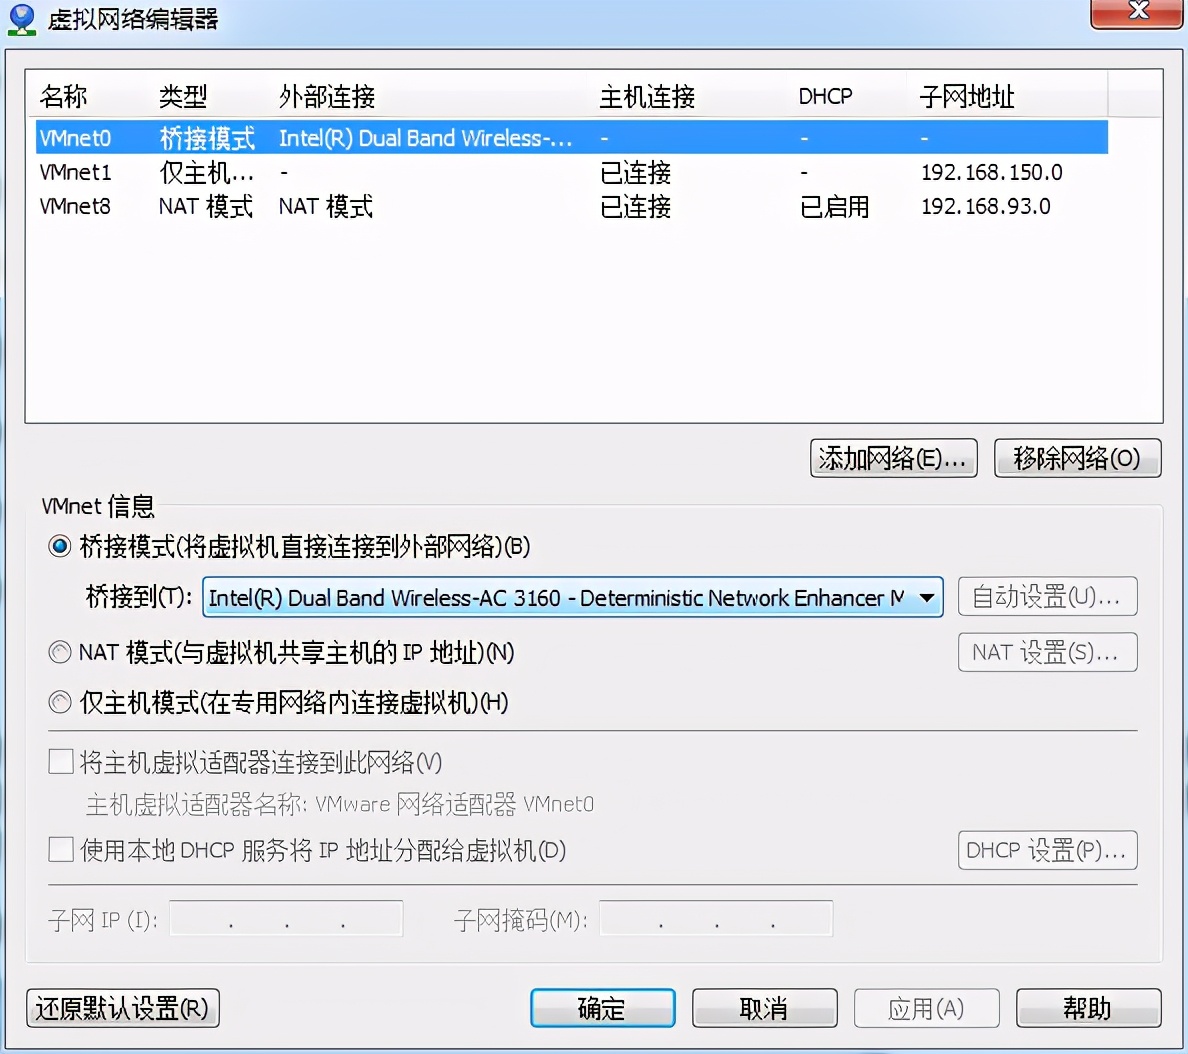1188x1054 pixels.
Task: Confirm changes with the 确定 button
Action: click(x=602, y=1008)
